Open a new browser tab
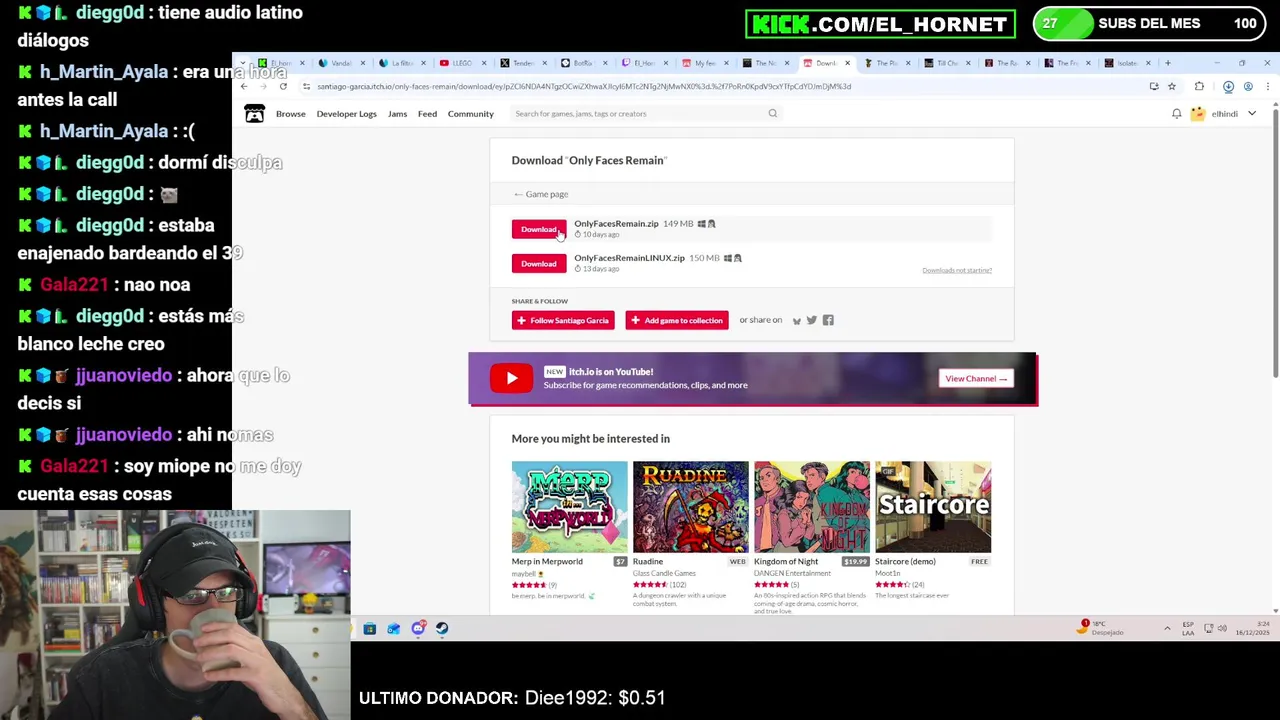 coord(1167,63)
